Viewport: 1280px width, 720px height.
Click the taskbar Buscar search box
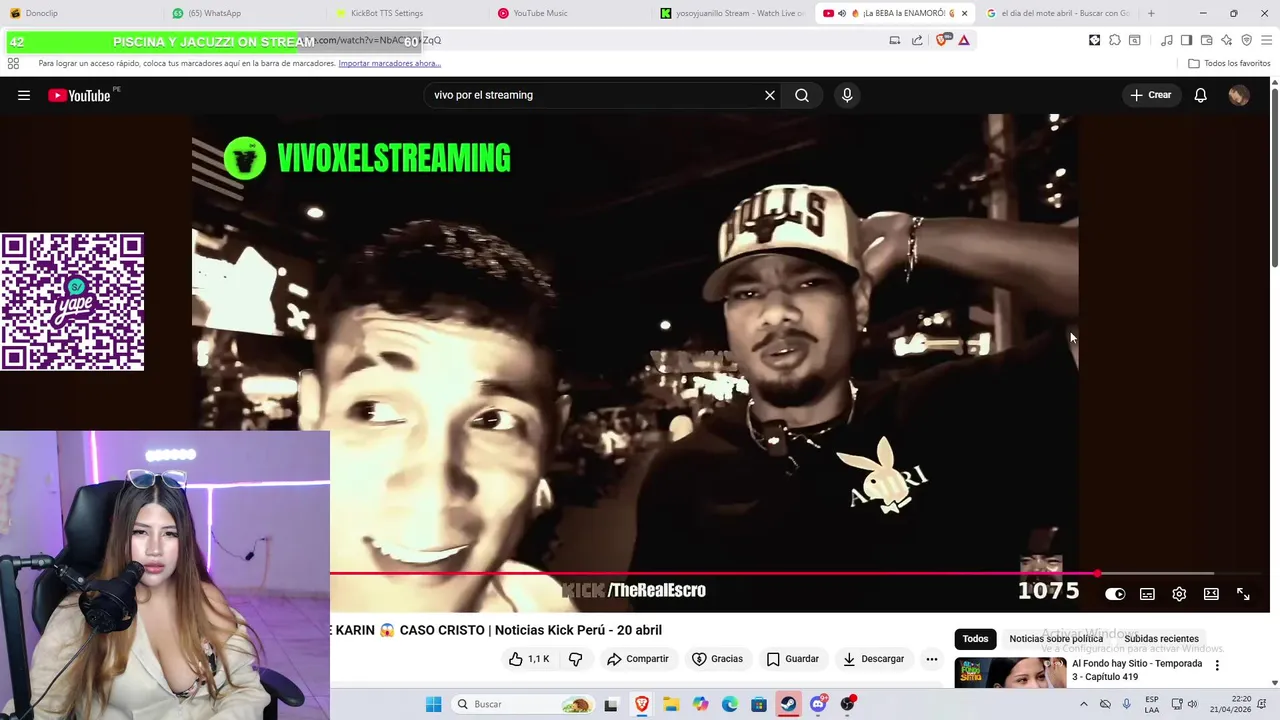point(522,704)
